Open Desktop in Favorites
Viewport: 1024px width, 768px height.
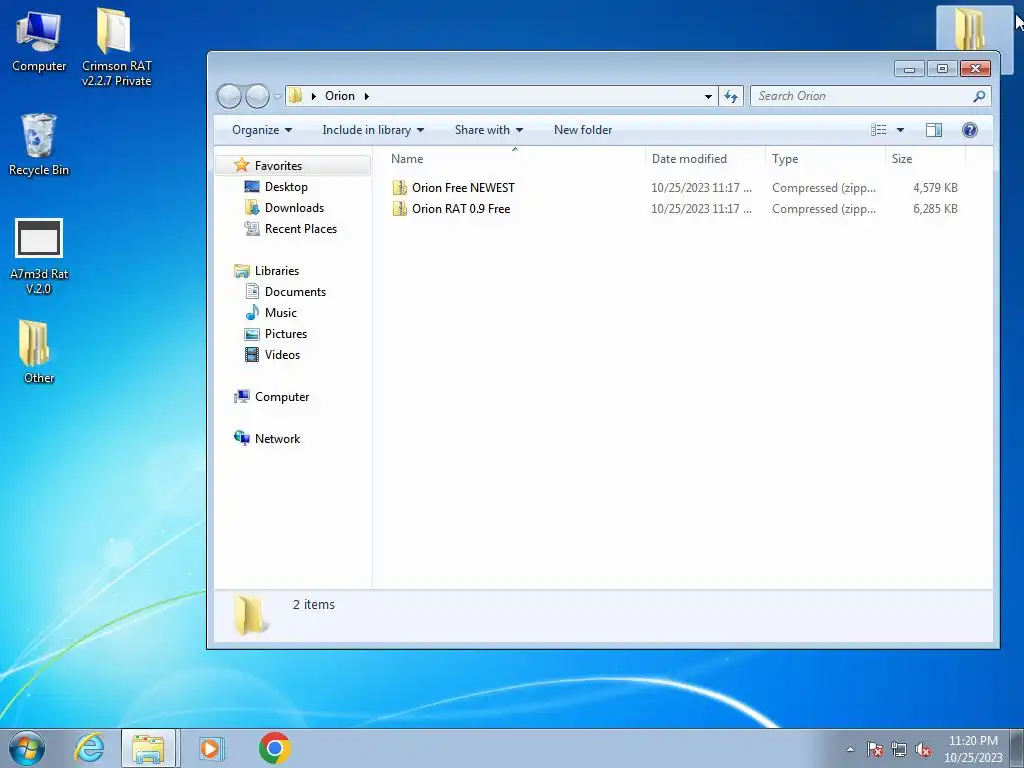click(286, 187)
